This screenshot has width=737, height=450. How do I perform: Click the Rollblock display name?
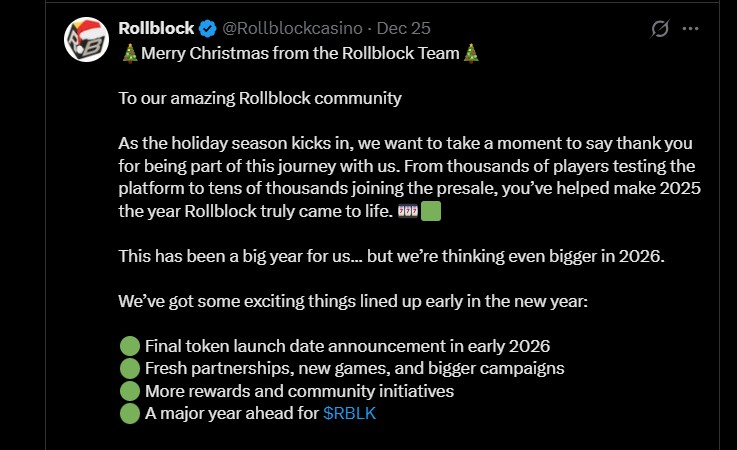point(156,27)
